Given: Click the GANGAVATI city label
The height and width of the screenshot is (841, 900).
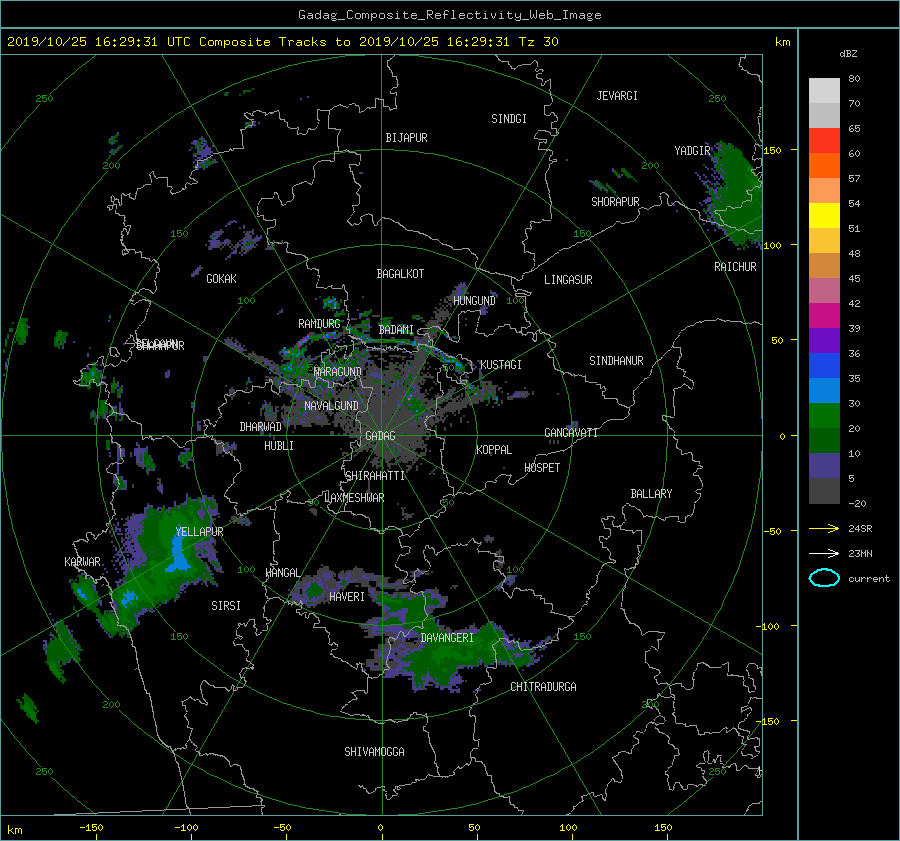Looking at the screenshot, I should pyautogui.click(x=571, y=433).
